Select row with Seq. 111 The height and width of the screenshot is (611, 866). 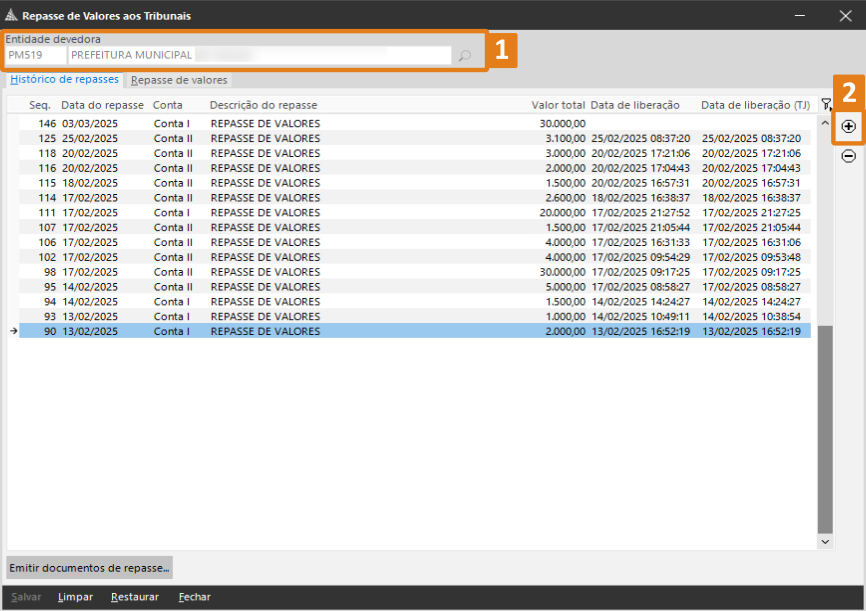[x=415, y=213]
